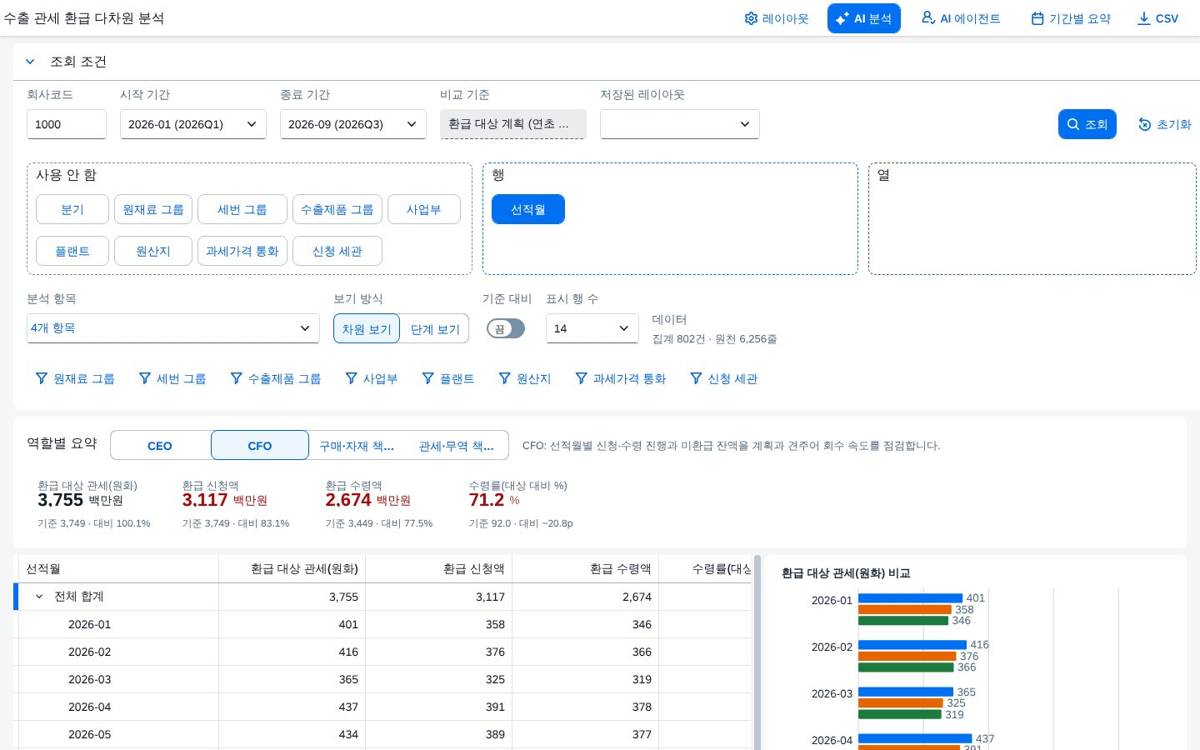Switch to 관세·무역 책임자 tab
Image resolution: width=1200 pixels, height=750 pixels.
[x=456, y=445]
